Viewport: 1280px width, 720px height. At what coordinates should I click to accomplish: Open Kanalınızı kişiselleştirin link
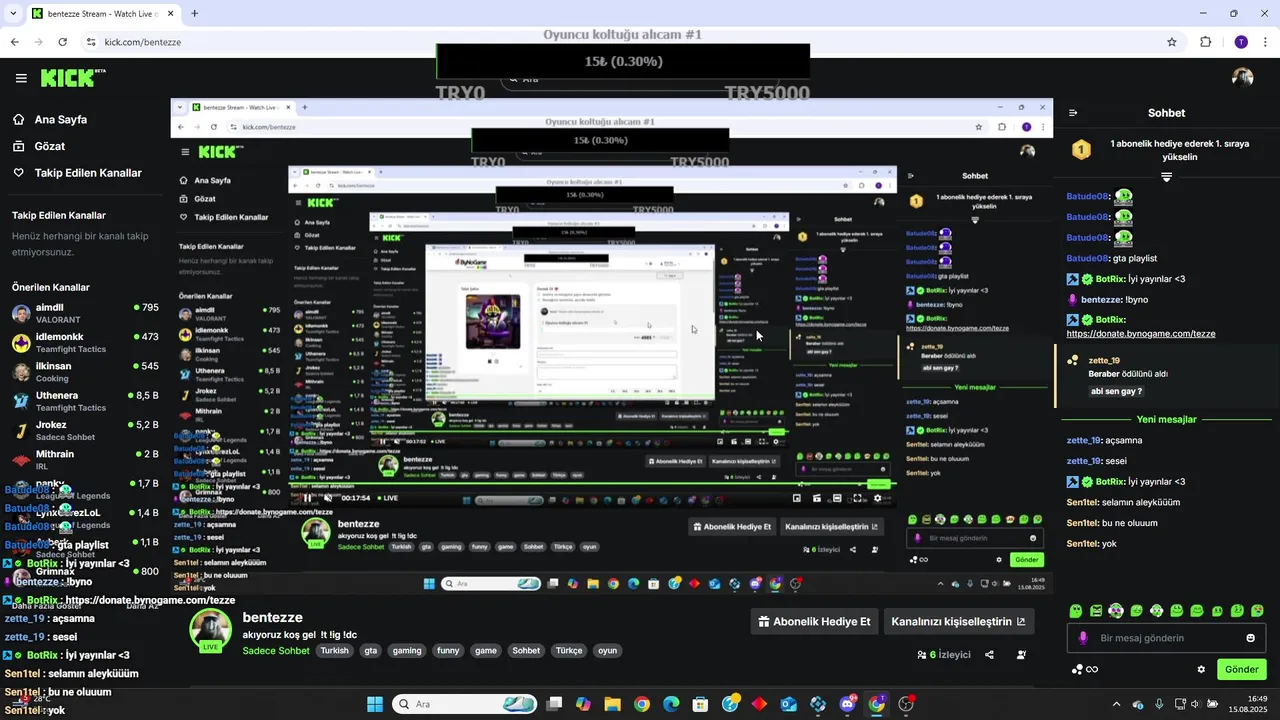tap(958, 621)
